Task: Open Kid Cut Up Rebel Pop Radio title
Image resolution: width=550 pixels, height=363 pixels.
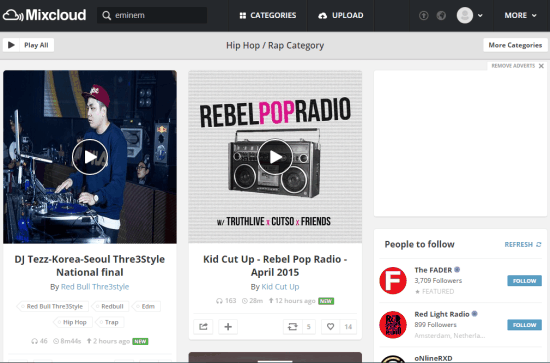Action: point(275,265)
